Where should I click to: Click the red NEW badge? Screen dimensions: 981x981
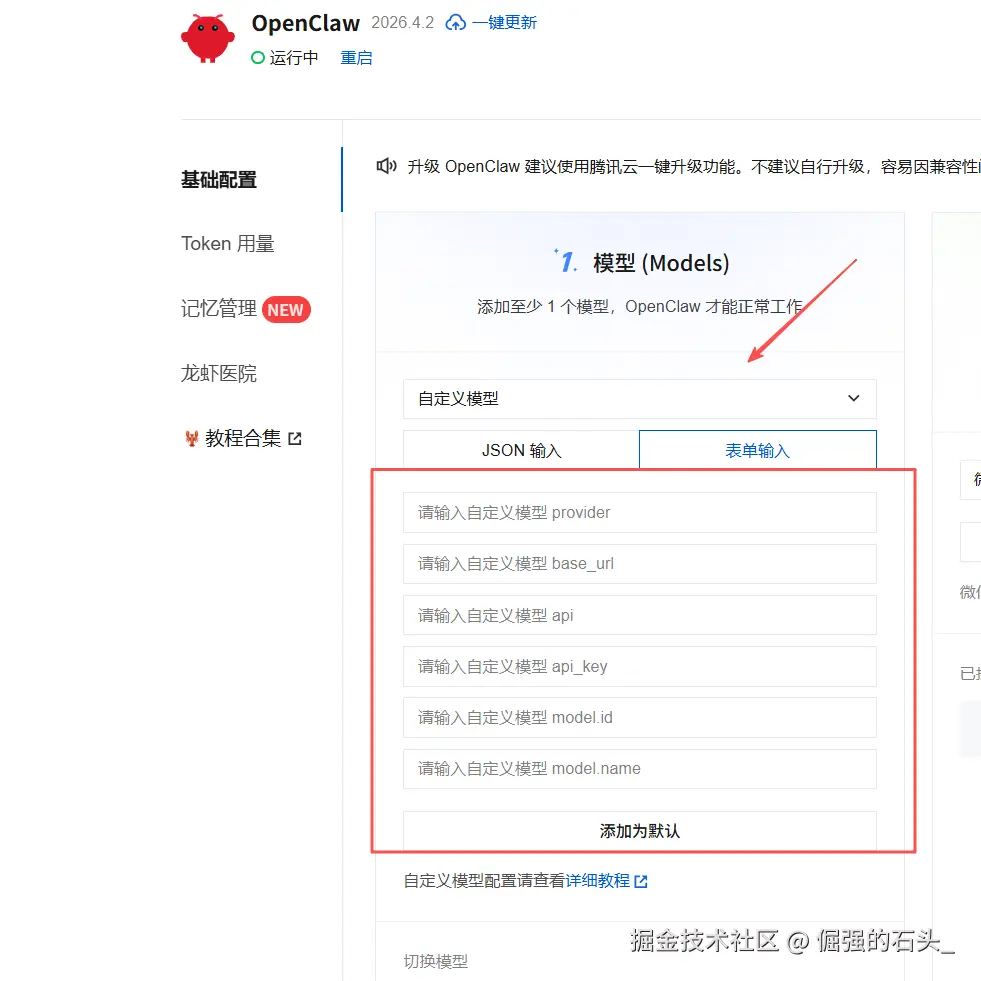[286, 310]
